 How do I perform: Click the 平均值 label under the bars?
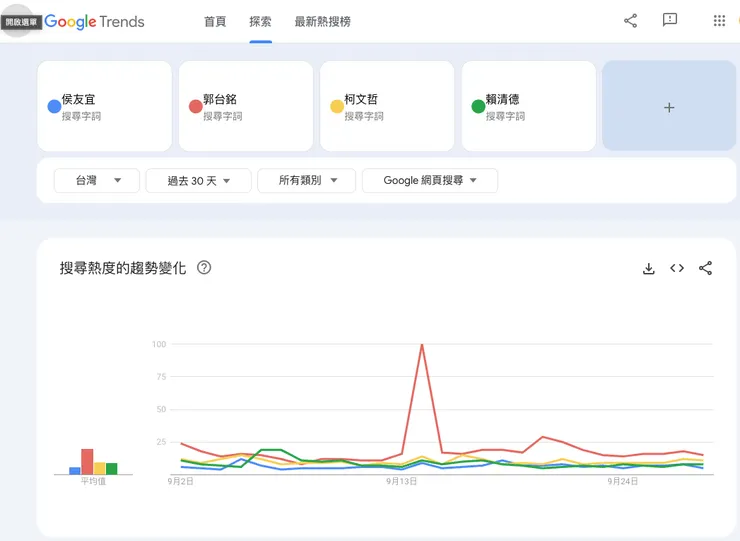93,482
